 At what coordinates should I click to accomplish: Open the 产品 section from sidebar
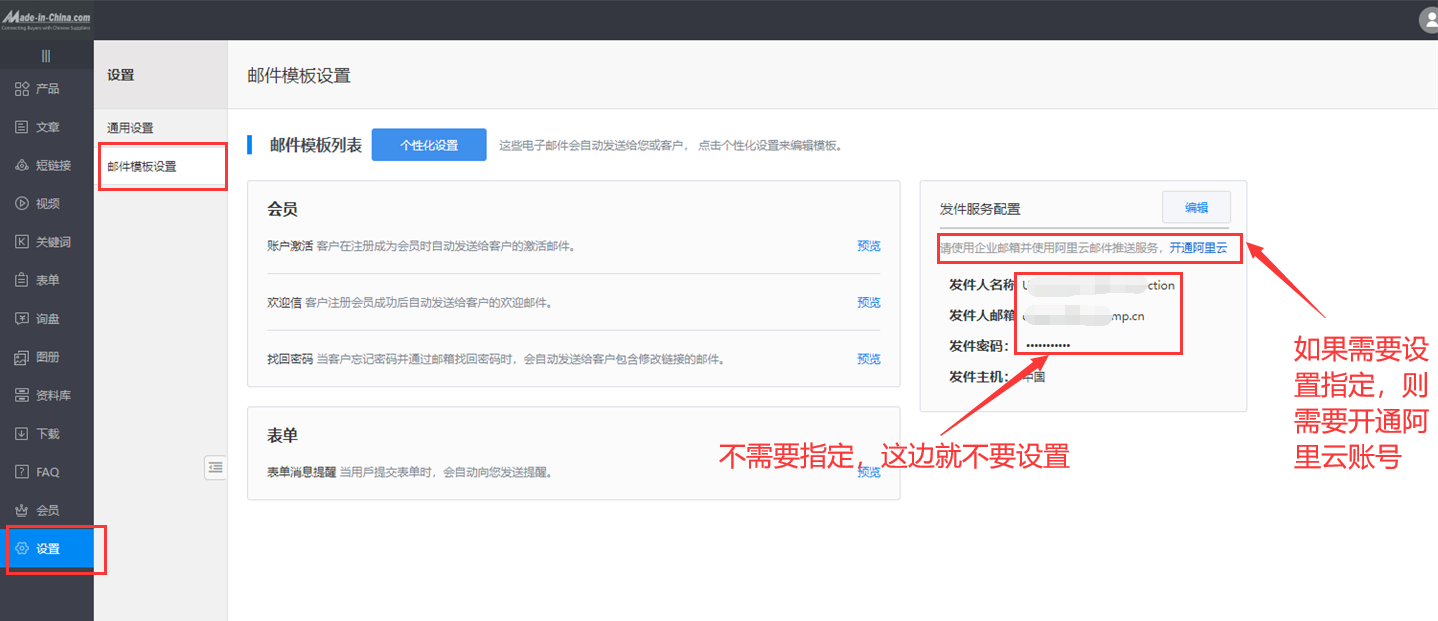(x=40, y=88)
